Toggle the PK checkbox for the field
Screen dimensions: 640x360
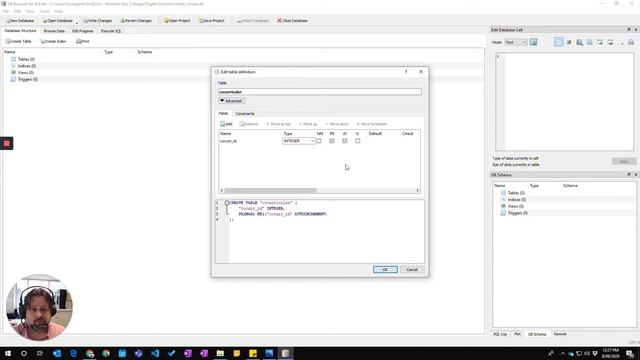pyautogui.click(x=332, y=141)
